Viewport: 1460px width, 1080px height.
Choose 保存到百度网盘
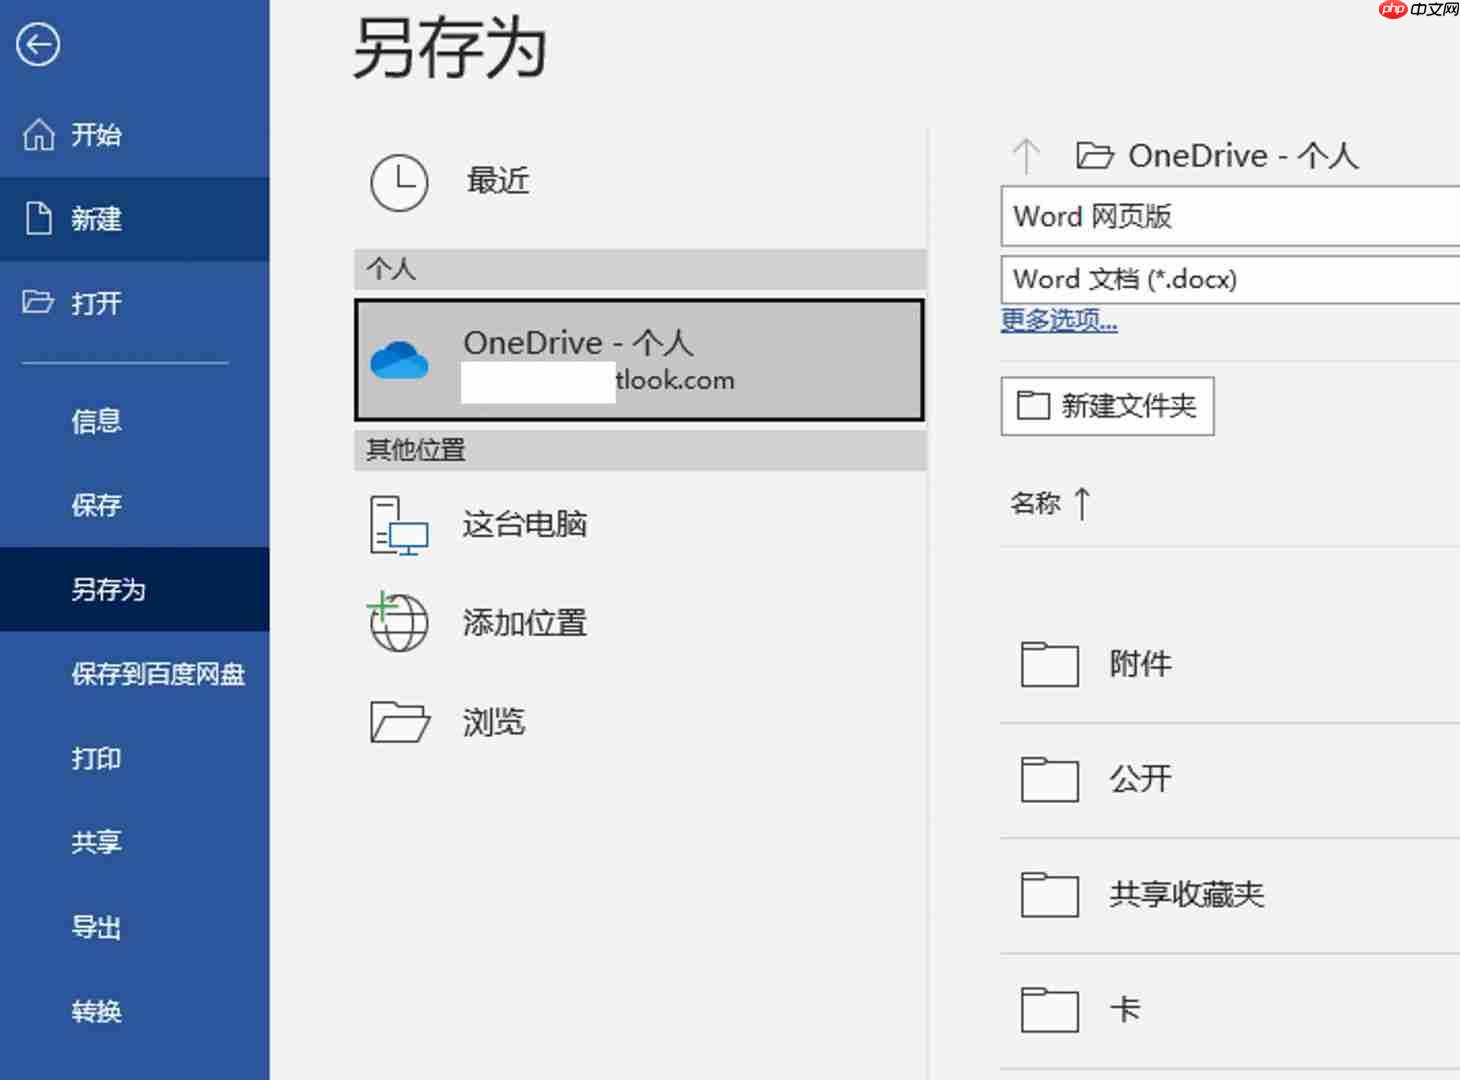click(135, 674)
